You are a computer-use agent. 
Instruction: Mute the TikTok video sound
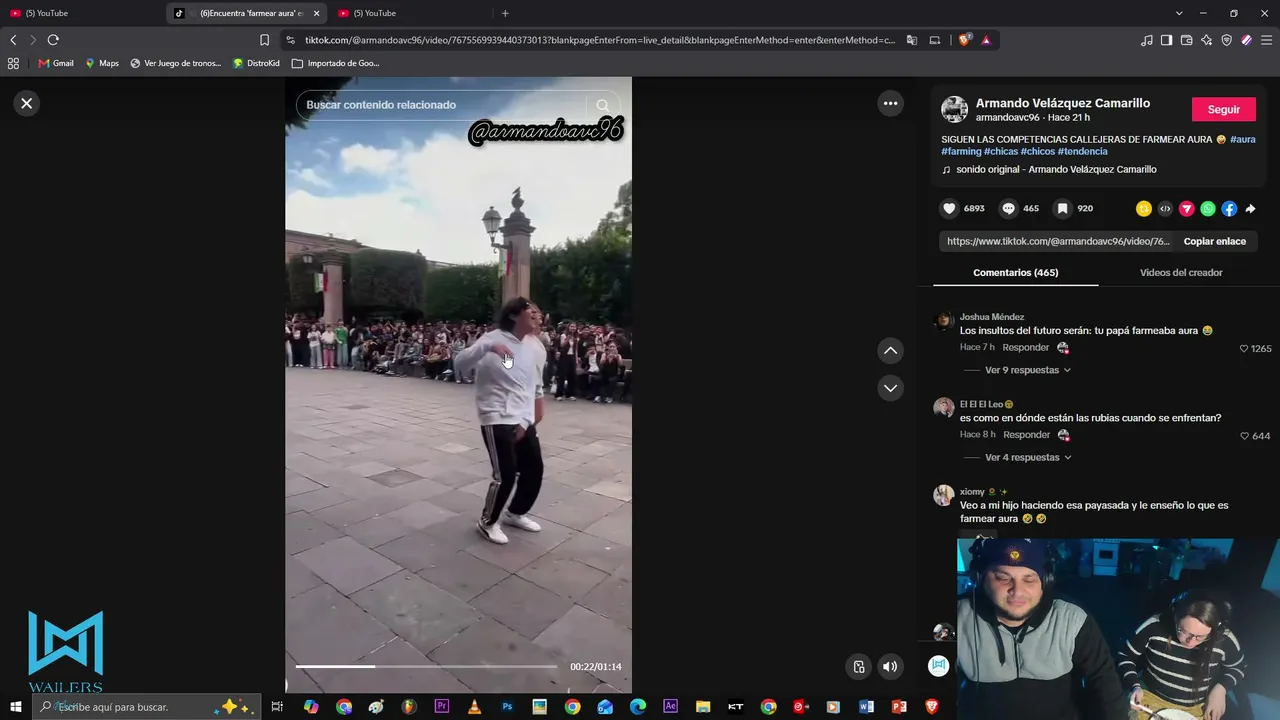click(890, 667)
